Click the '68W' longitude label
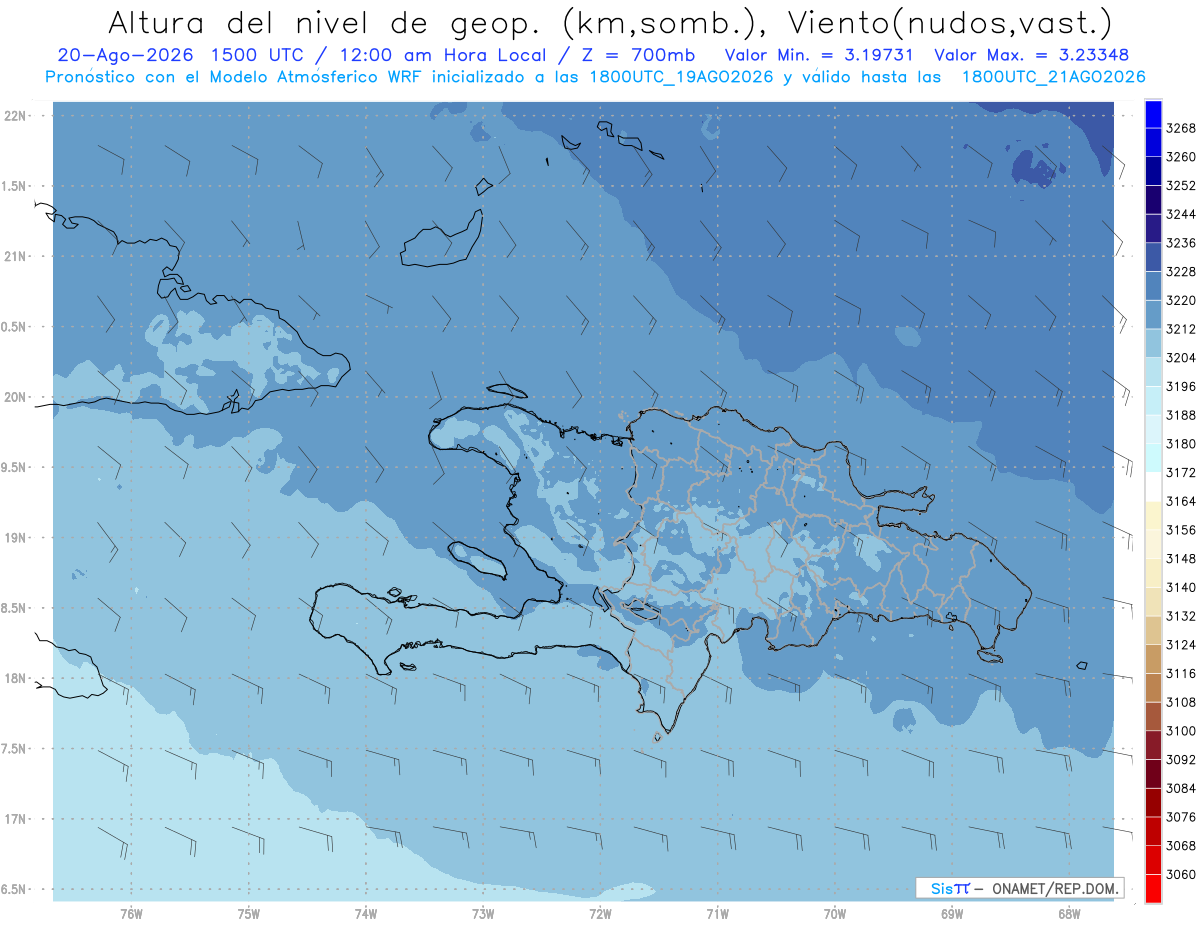The image size is (1200, 927). pos(1069,913)
